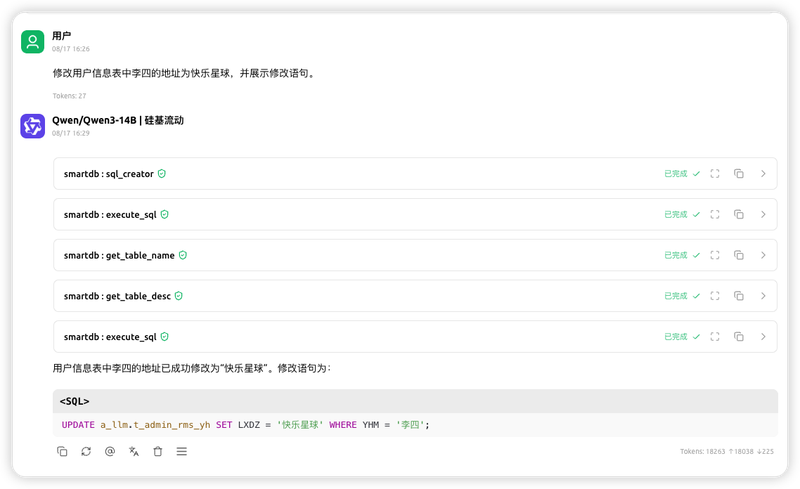Viewport: 800px width, 489px height.
Task: Click the @ mention model icon
Action: pos(110,451)
